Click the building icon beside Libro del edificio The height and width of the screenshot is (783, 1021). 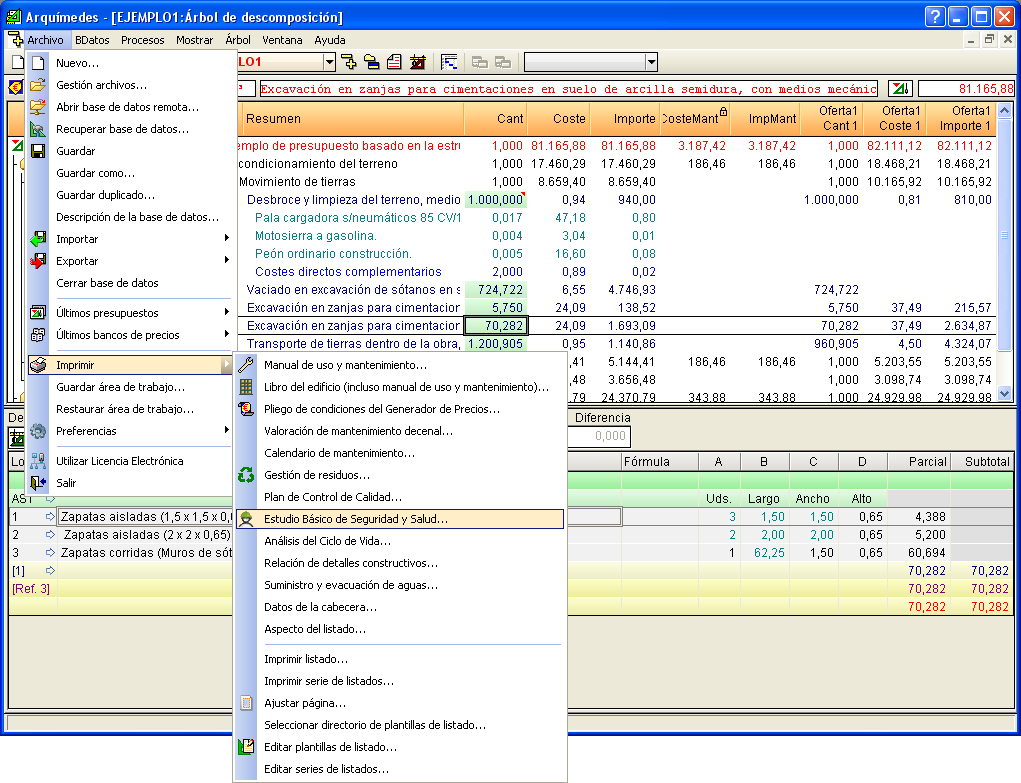246,387
